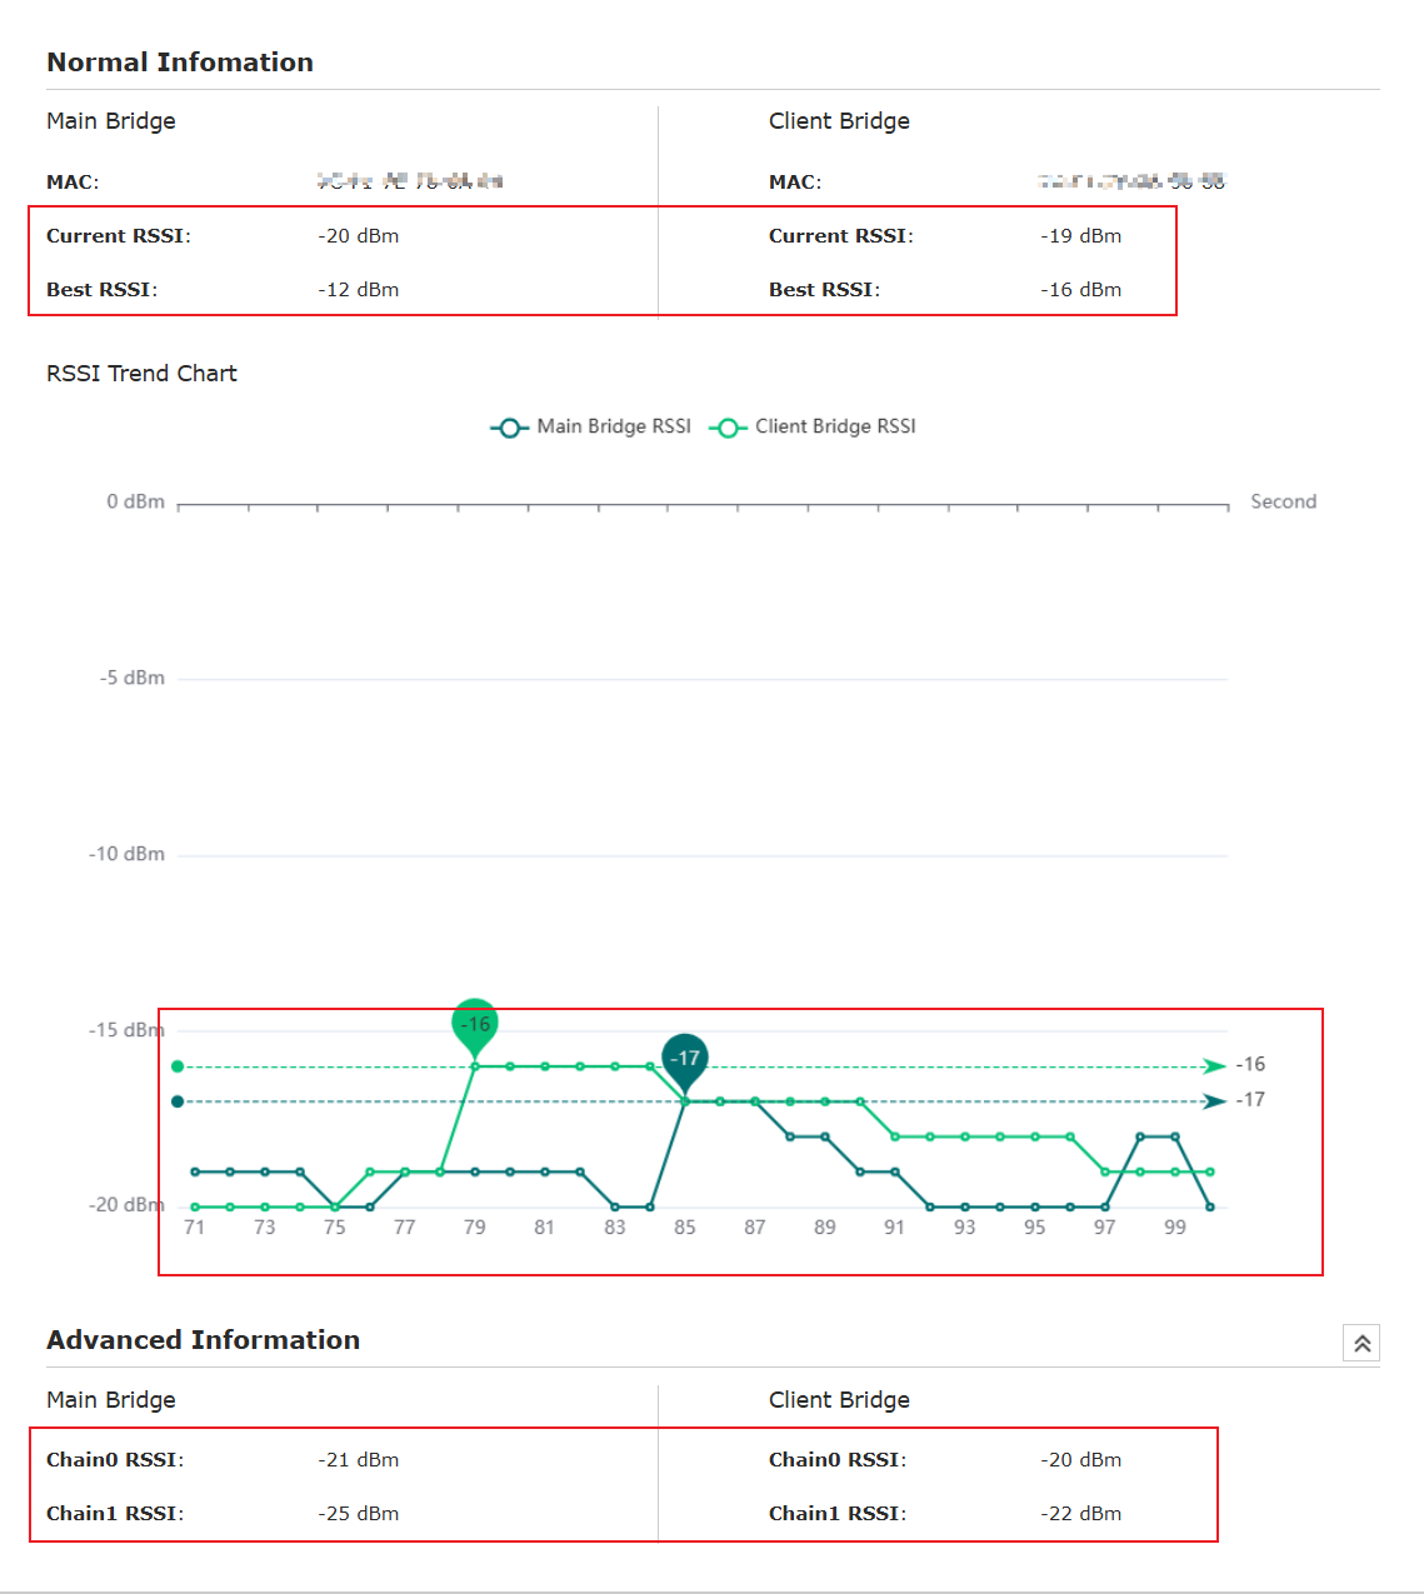
Task: Click green dot starting Client Bridge max line
Action: coord(178,1066)
